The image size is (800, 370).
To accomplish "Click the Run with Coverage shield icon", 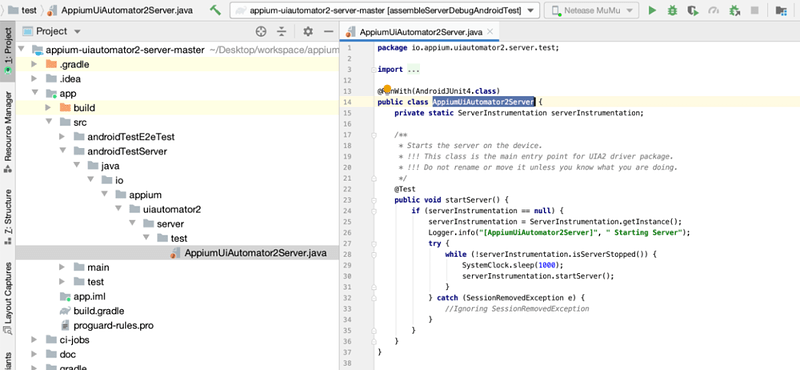I will [692, 10].
